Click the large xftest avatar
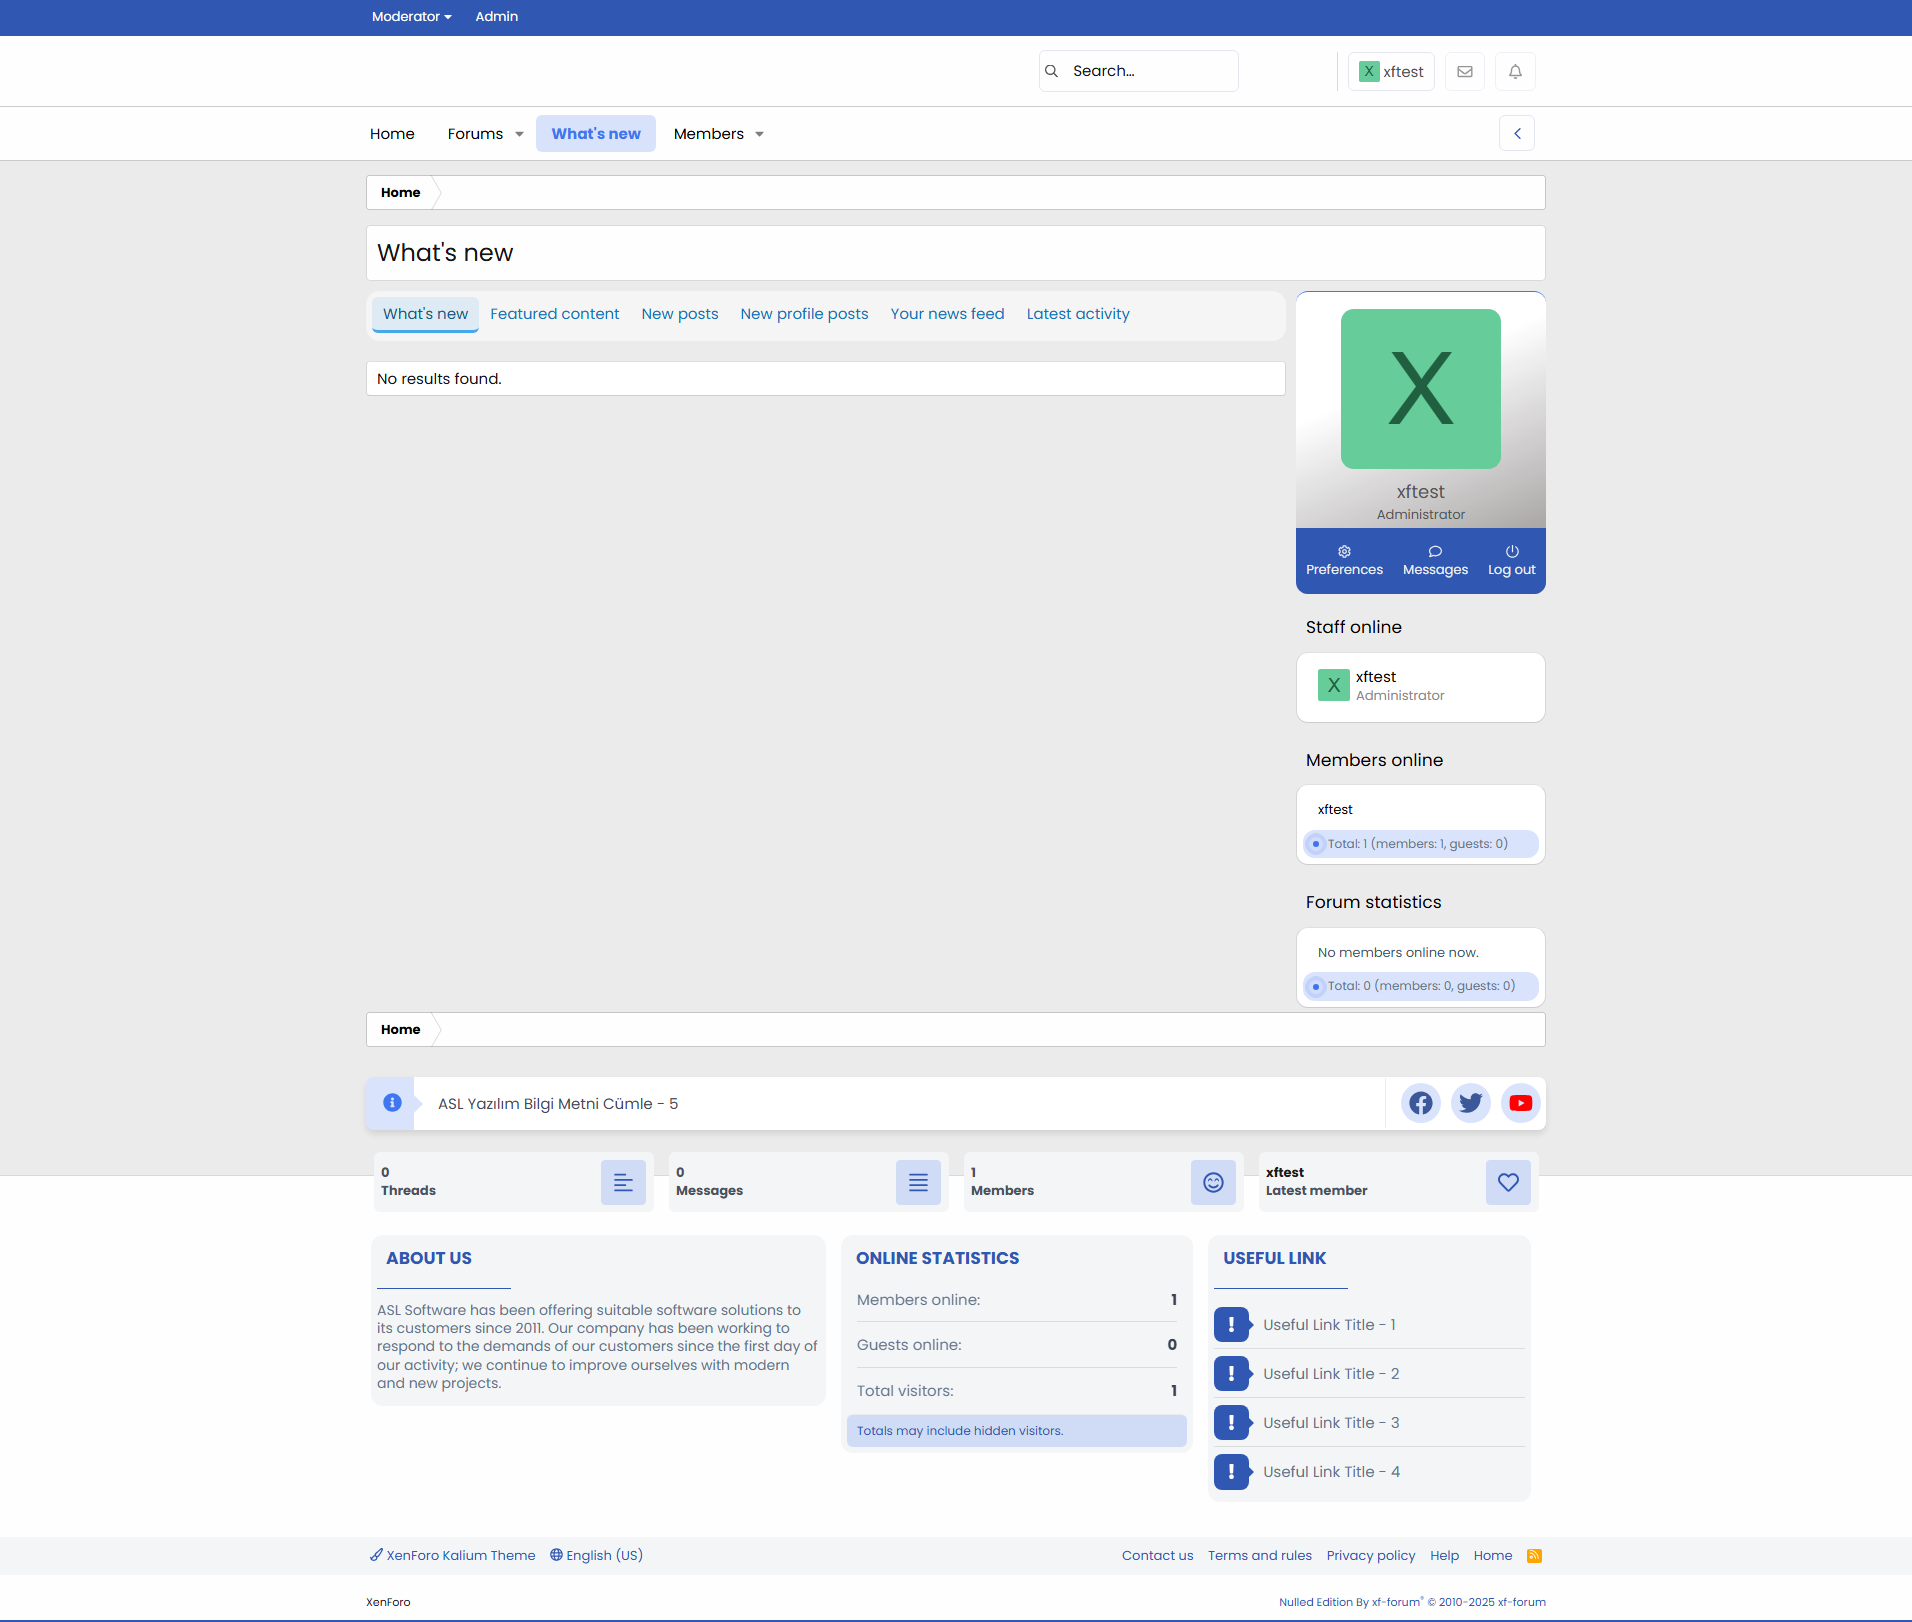 click(x=1420, y=389)
